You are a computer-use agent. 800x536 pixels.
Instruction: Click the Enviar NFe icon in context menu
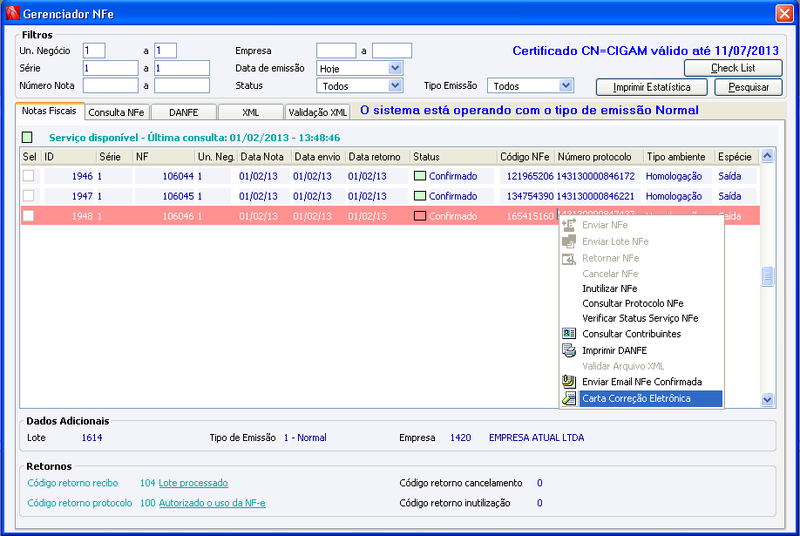[569, 225]
